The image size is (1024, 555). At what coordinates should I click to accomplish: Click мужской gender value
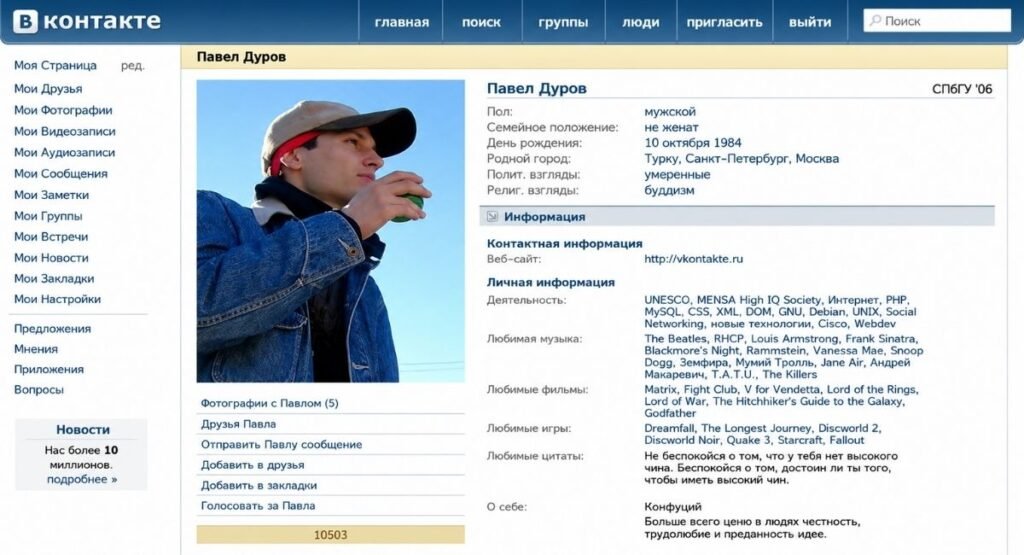pyautogui.click(x=670, y=112)
